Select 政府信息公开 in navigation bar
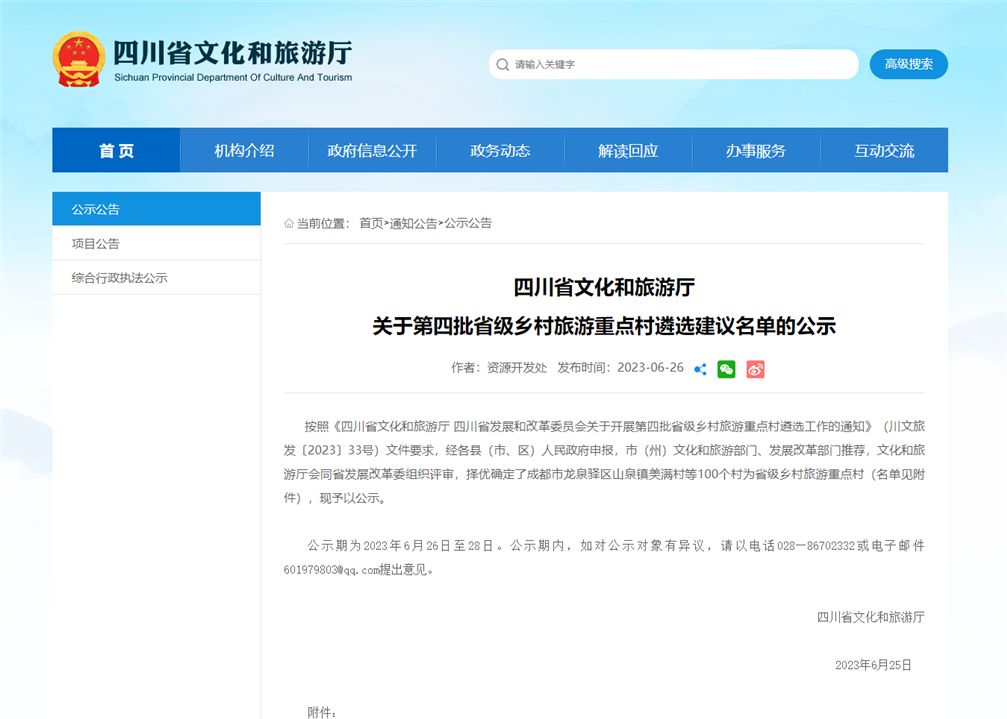This screenshot has height=719, width=1007. (372, 151)
